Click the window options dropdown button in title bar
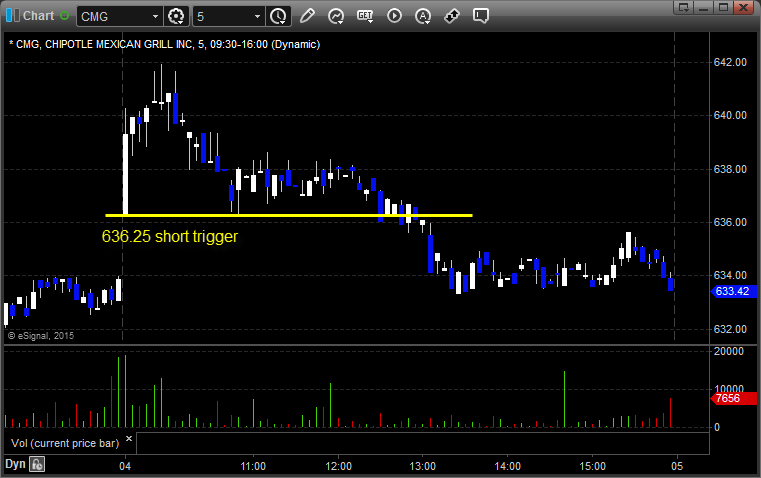This screenshot has height=478, width=761. (684, 7)
